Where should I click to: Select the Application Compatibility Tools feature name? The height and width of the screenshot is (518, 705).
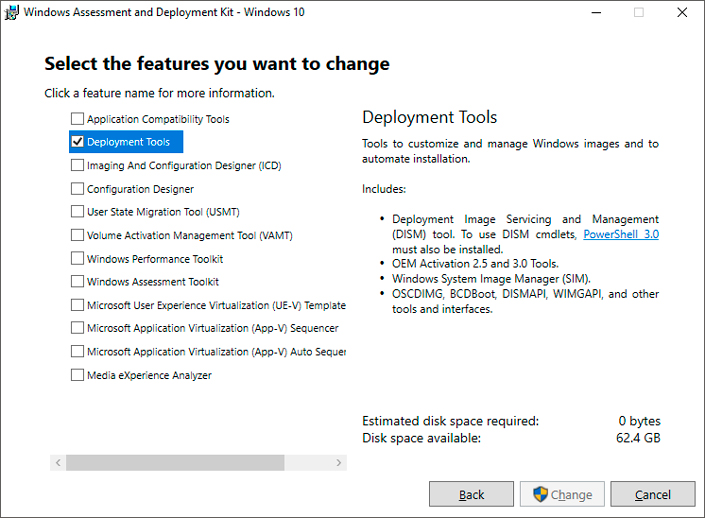pos(158,119)
